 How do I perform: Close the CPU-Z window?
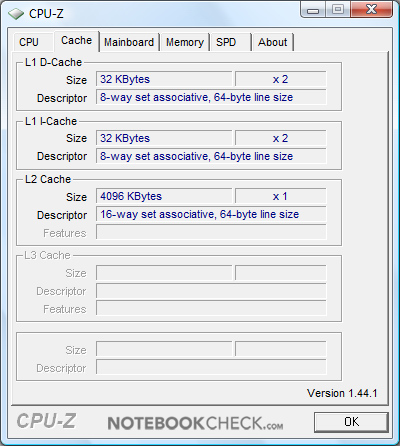tap(371, 10)
